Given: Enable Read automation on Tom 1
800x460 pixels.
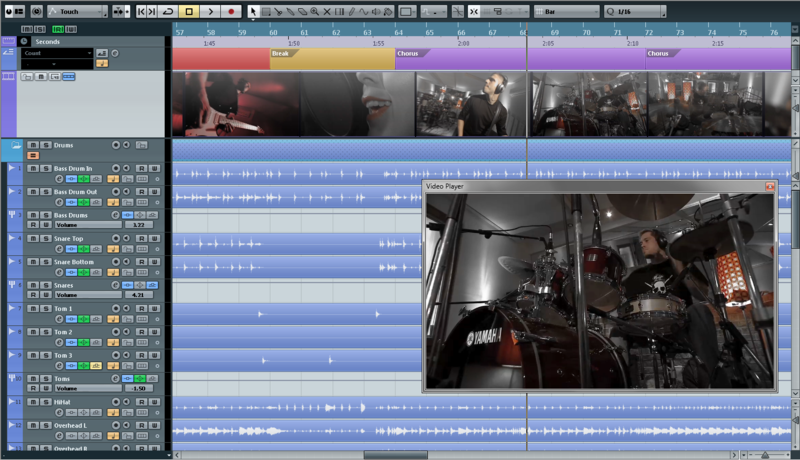Looking at the screenshot, I should [x=141, y=309].
